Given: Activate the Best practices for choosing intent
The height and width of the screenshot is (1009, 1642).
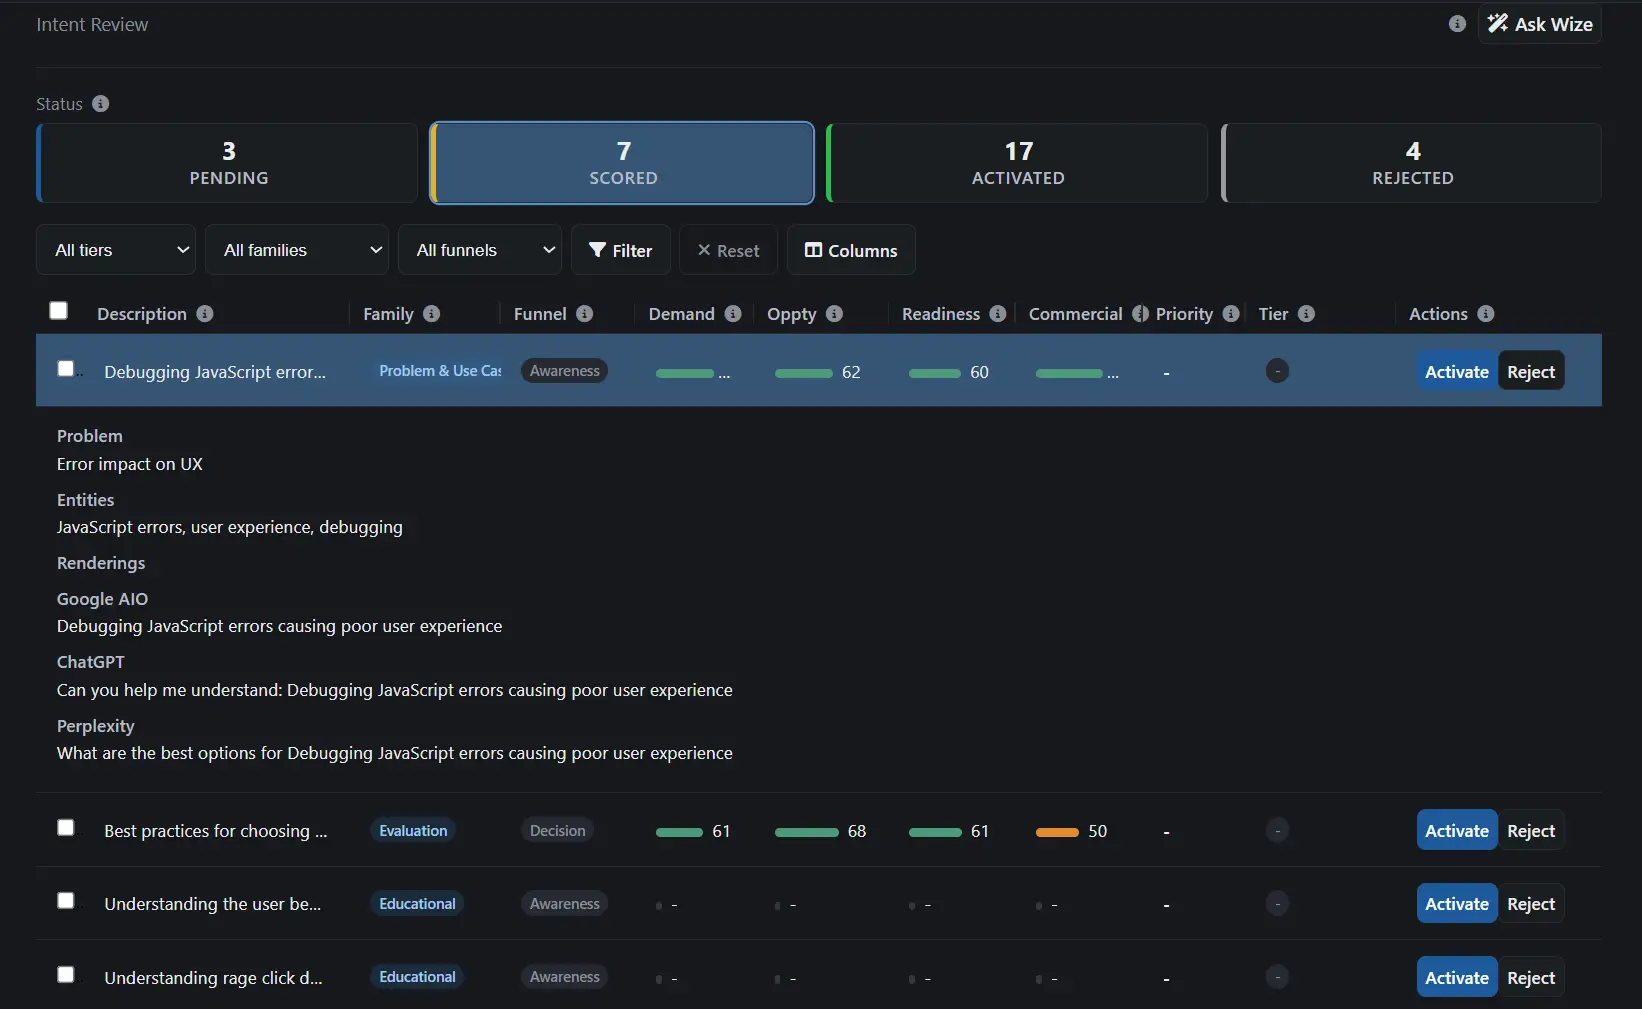Looking at the screenshot, I should click(x=1456, y=831).
